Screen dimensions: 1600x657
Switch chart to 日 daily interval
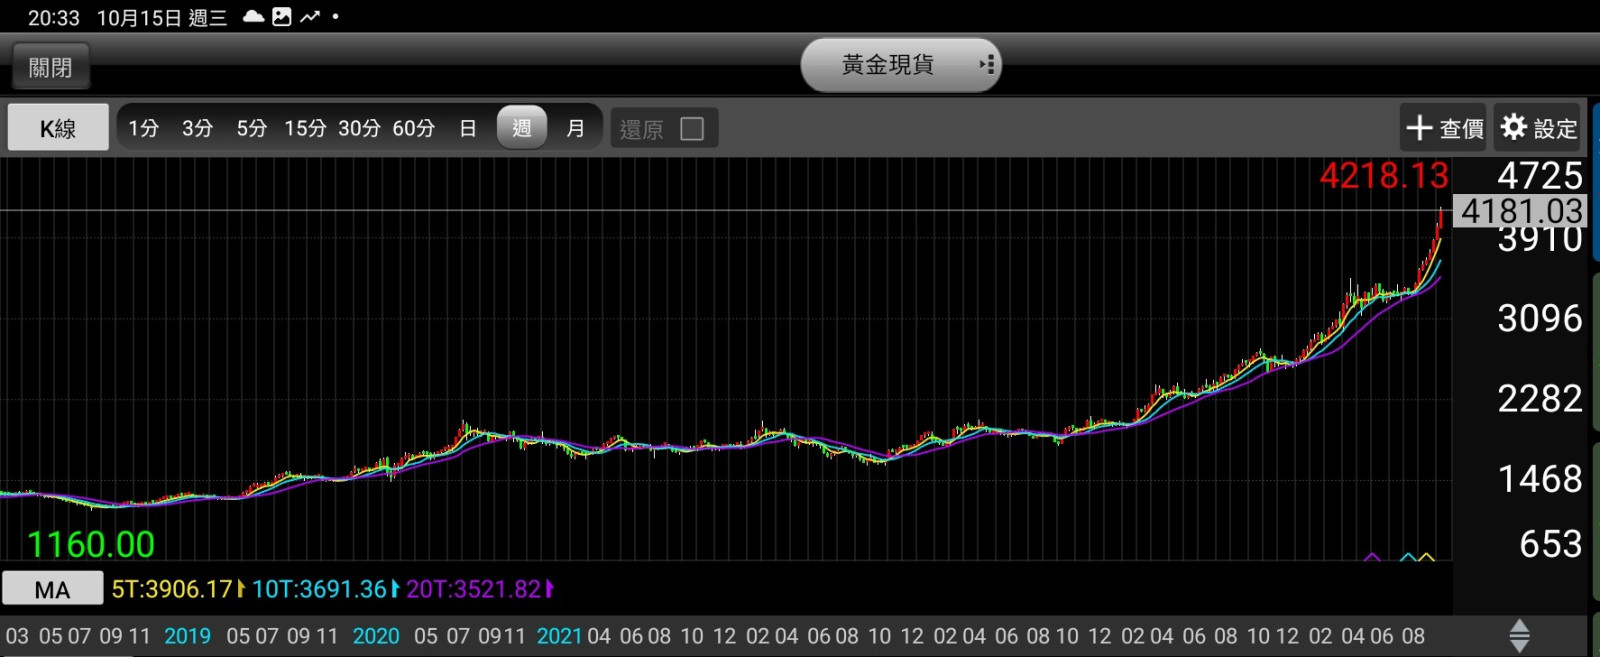(x=467, y=128)
